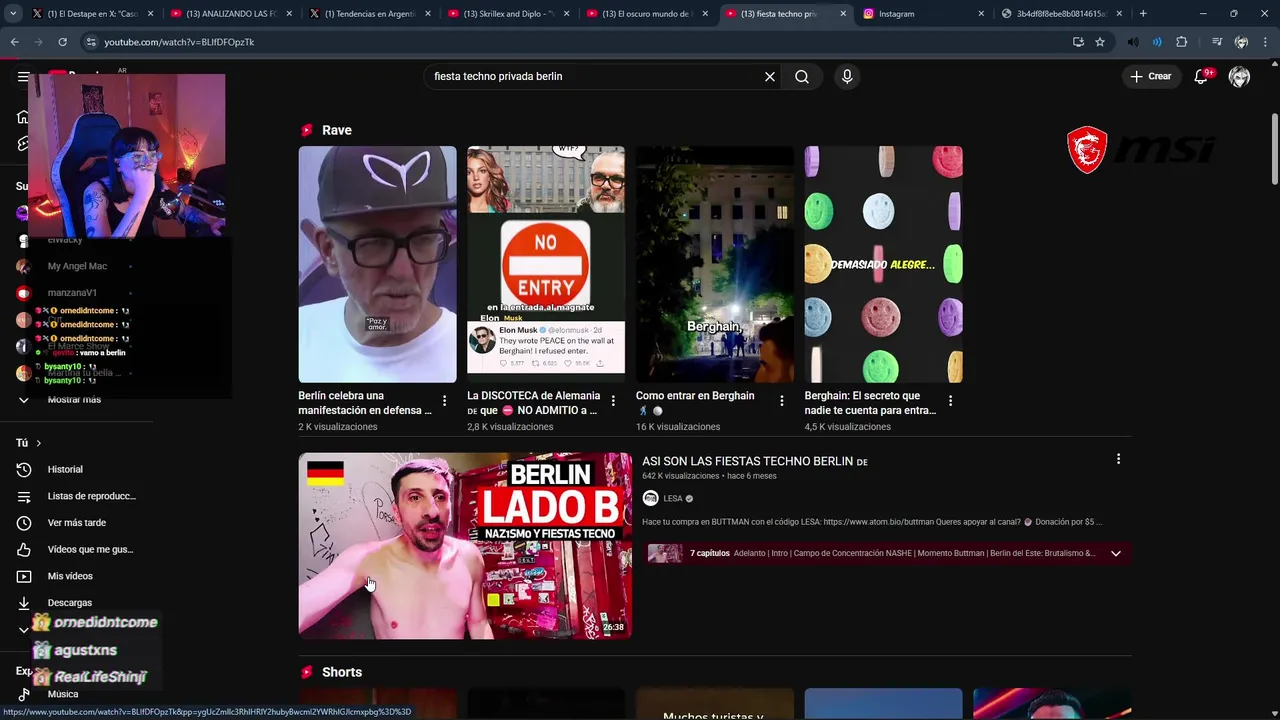
Task: Expand the Tú section chevron
Action: (39, 443)
